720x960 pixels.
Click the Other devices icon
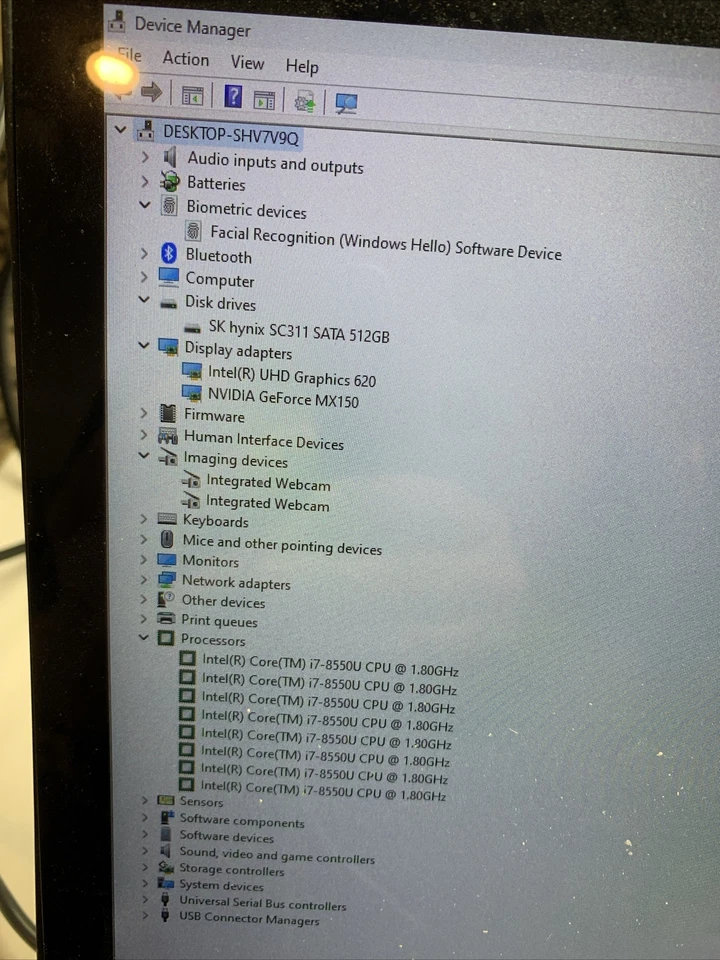166,599
